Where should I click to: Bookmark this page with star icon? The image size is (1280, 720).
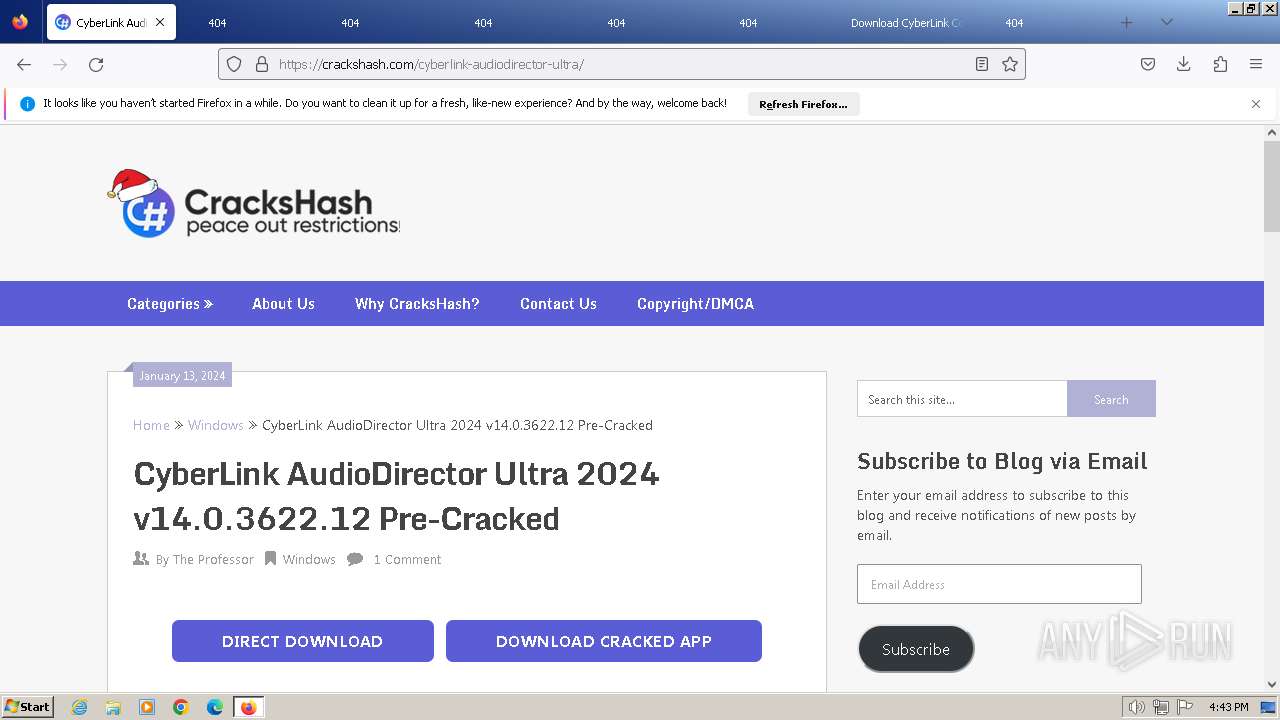pyautogui.click(x=1010, y=64)
